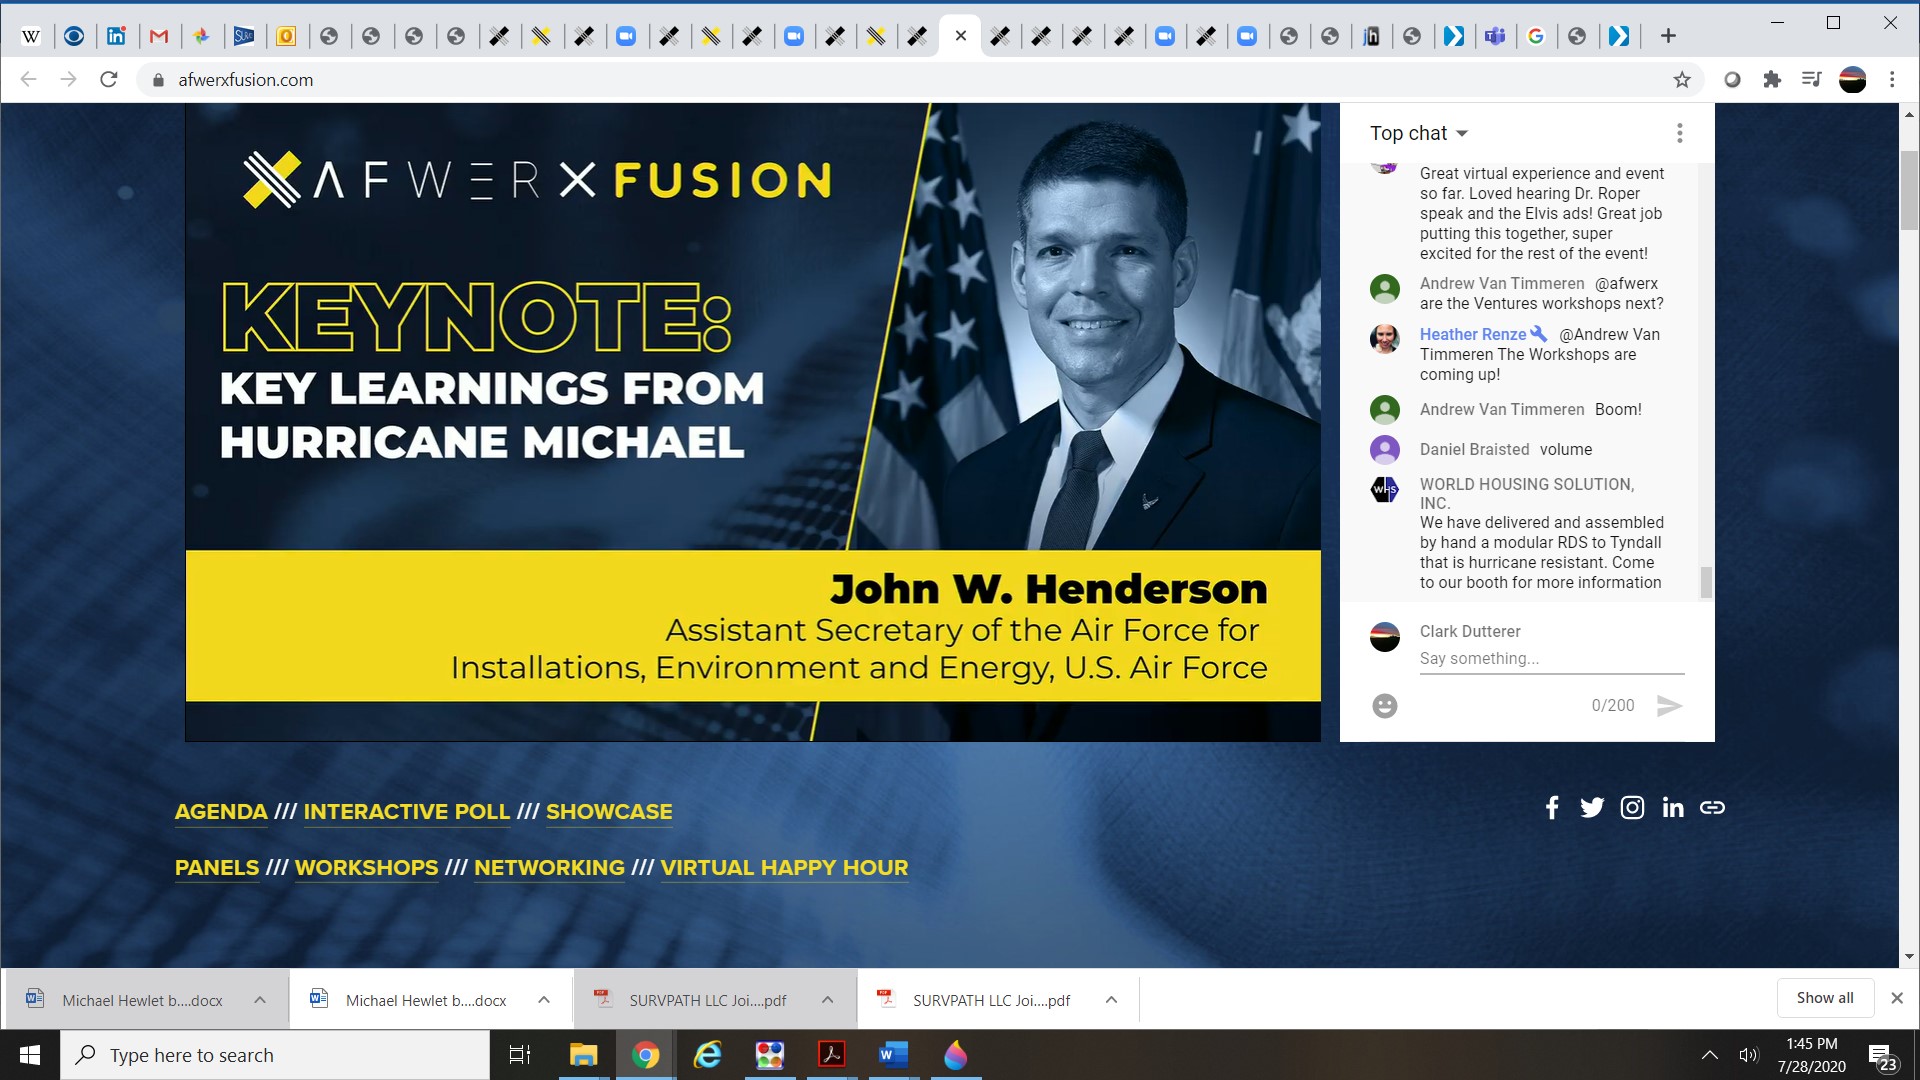
Task: Close the downloads bar
Action: click(x=1897, y=998)
